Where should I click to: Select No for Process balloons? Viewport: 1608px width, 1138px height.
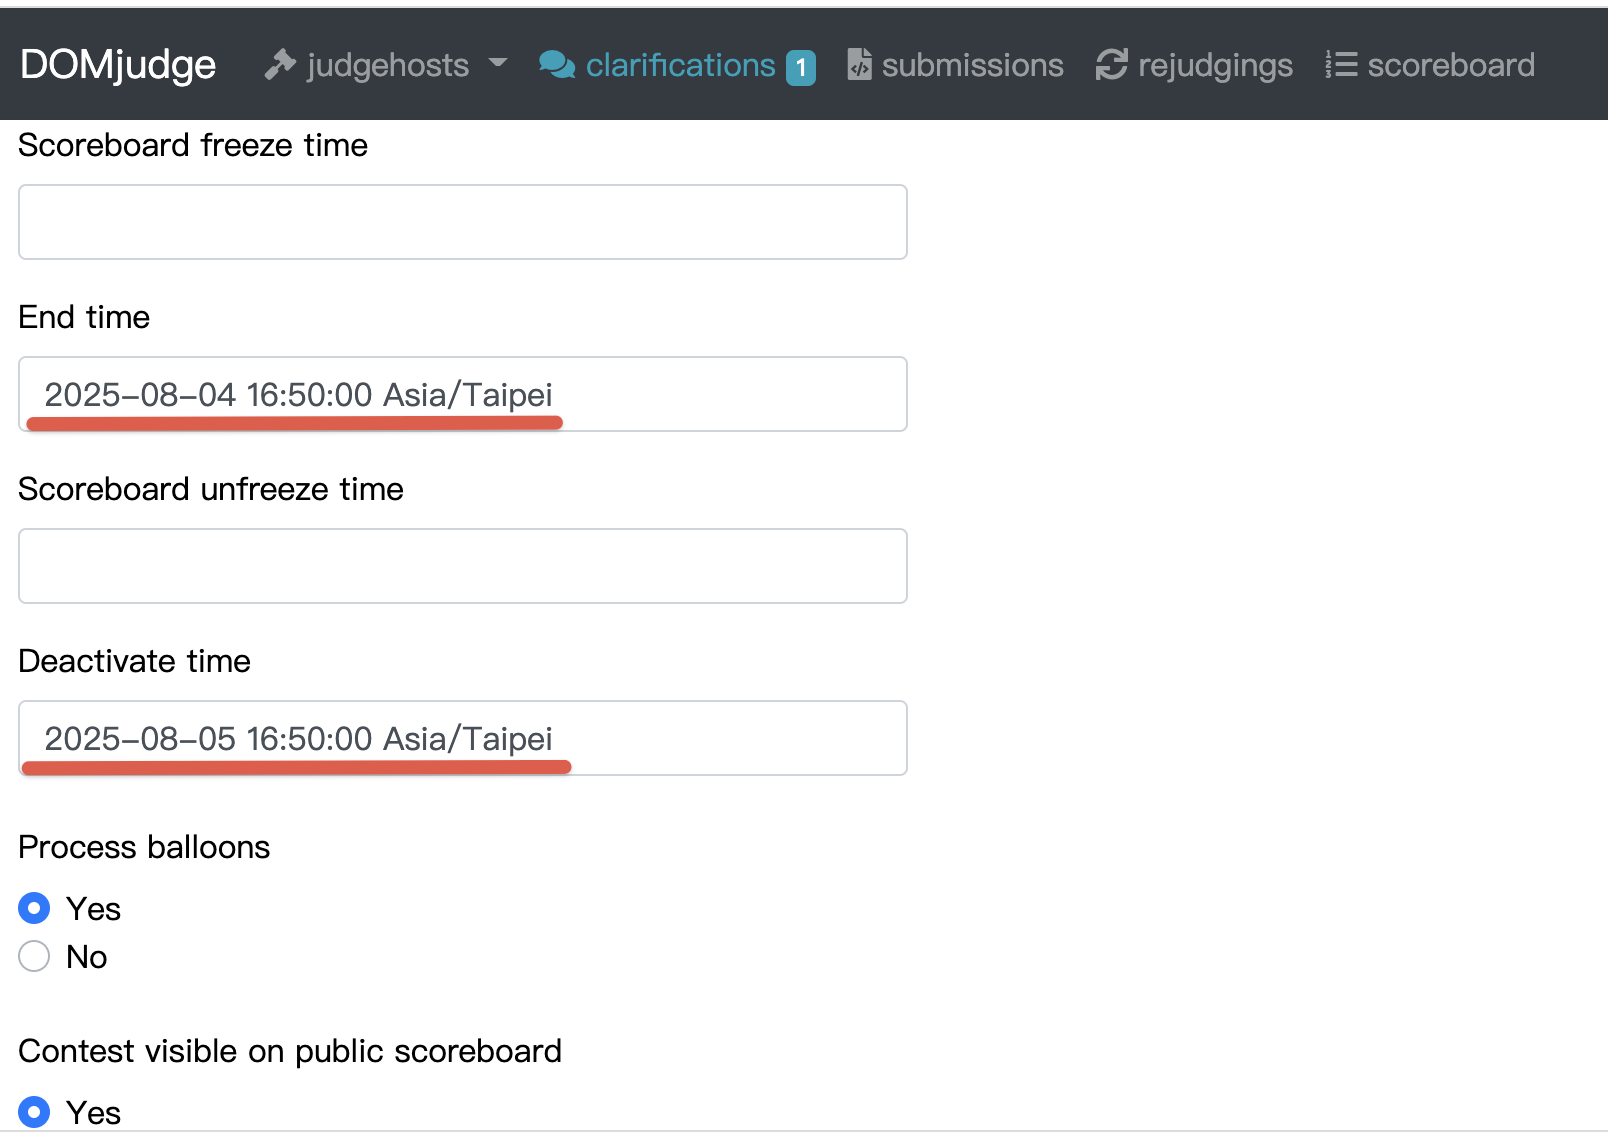coord(34,956)
